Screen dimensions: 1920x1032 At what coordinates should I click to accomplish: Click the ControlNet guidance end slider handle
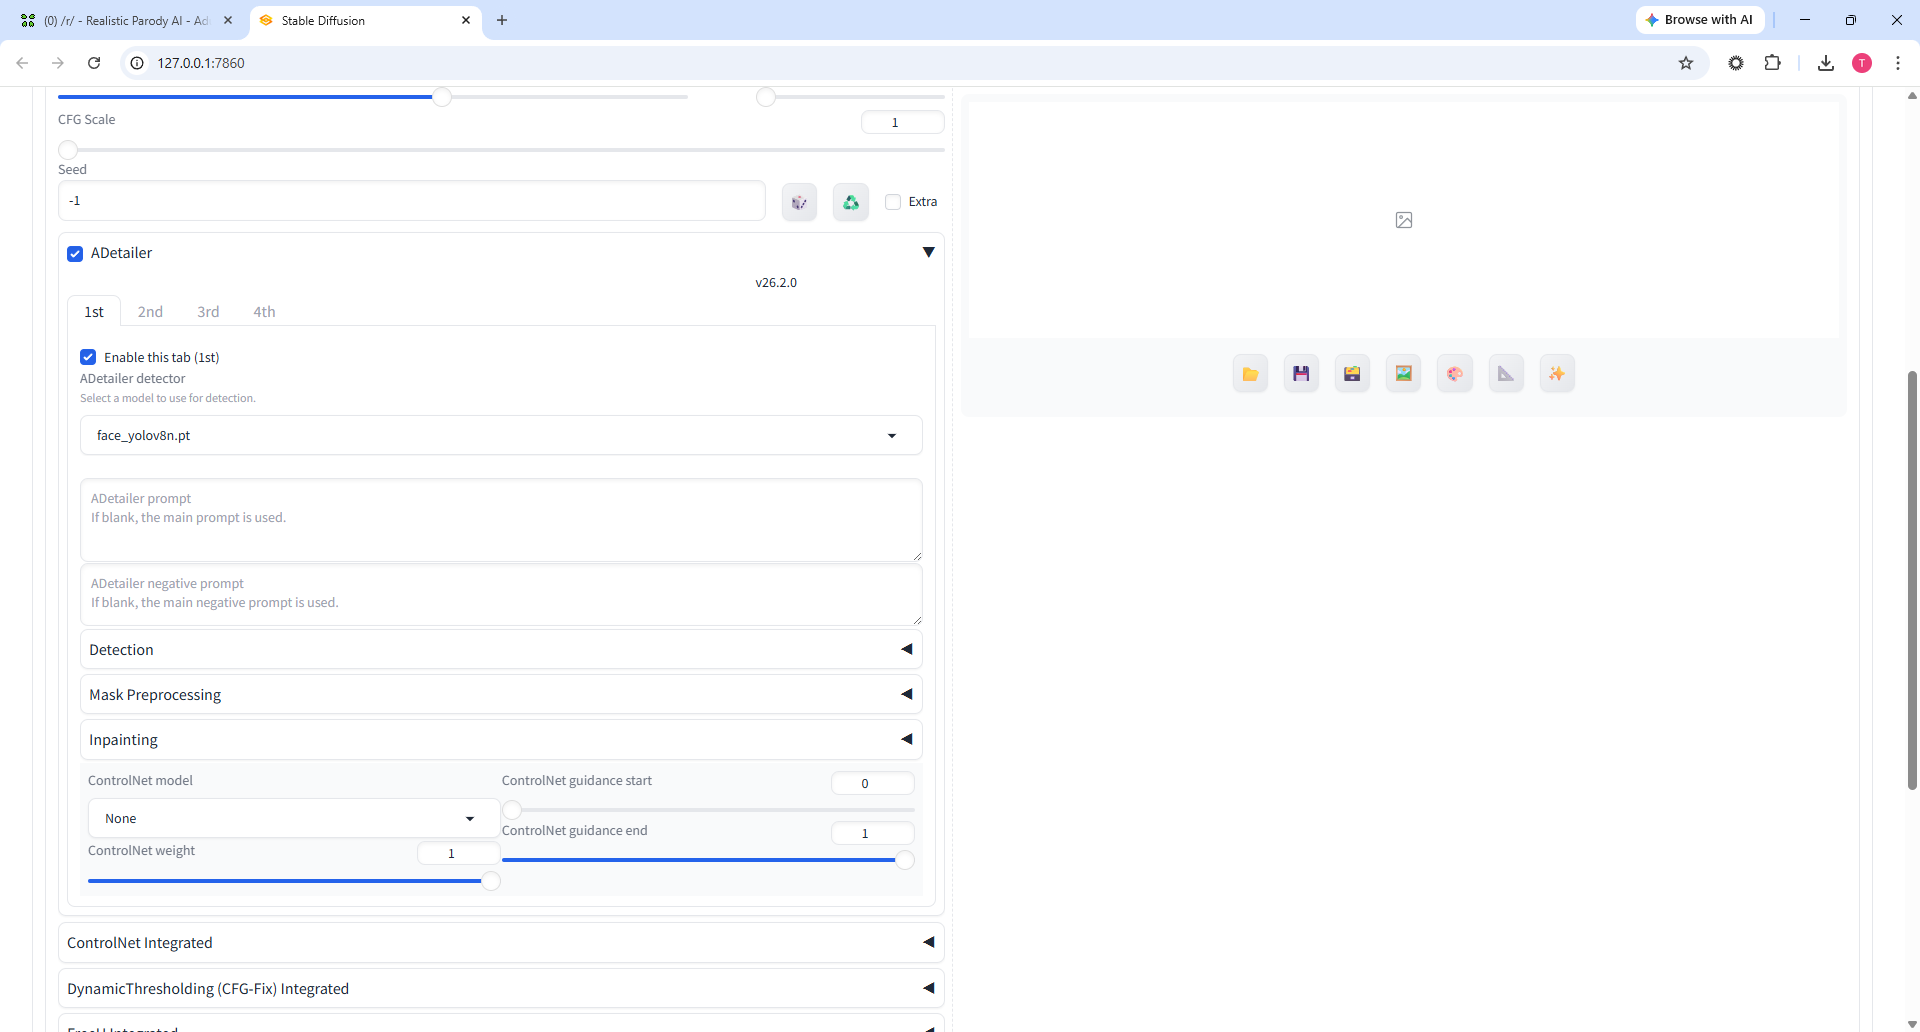coord(905,860)
